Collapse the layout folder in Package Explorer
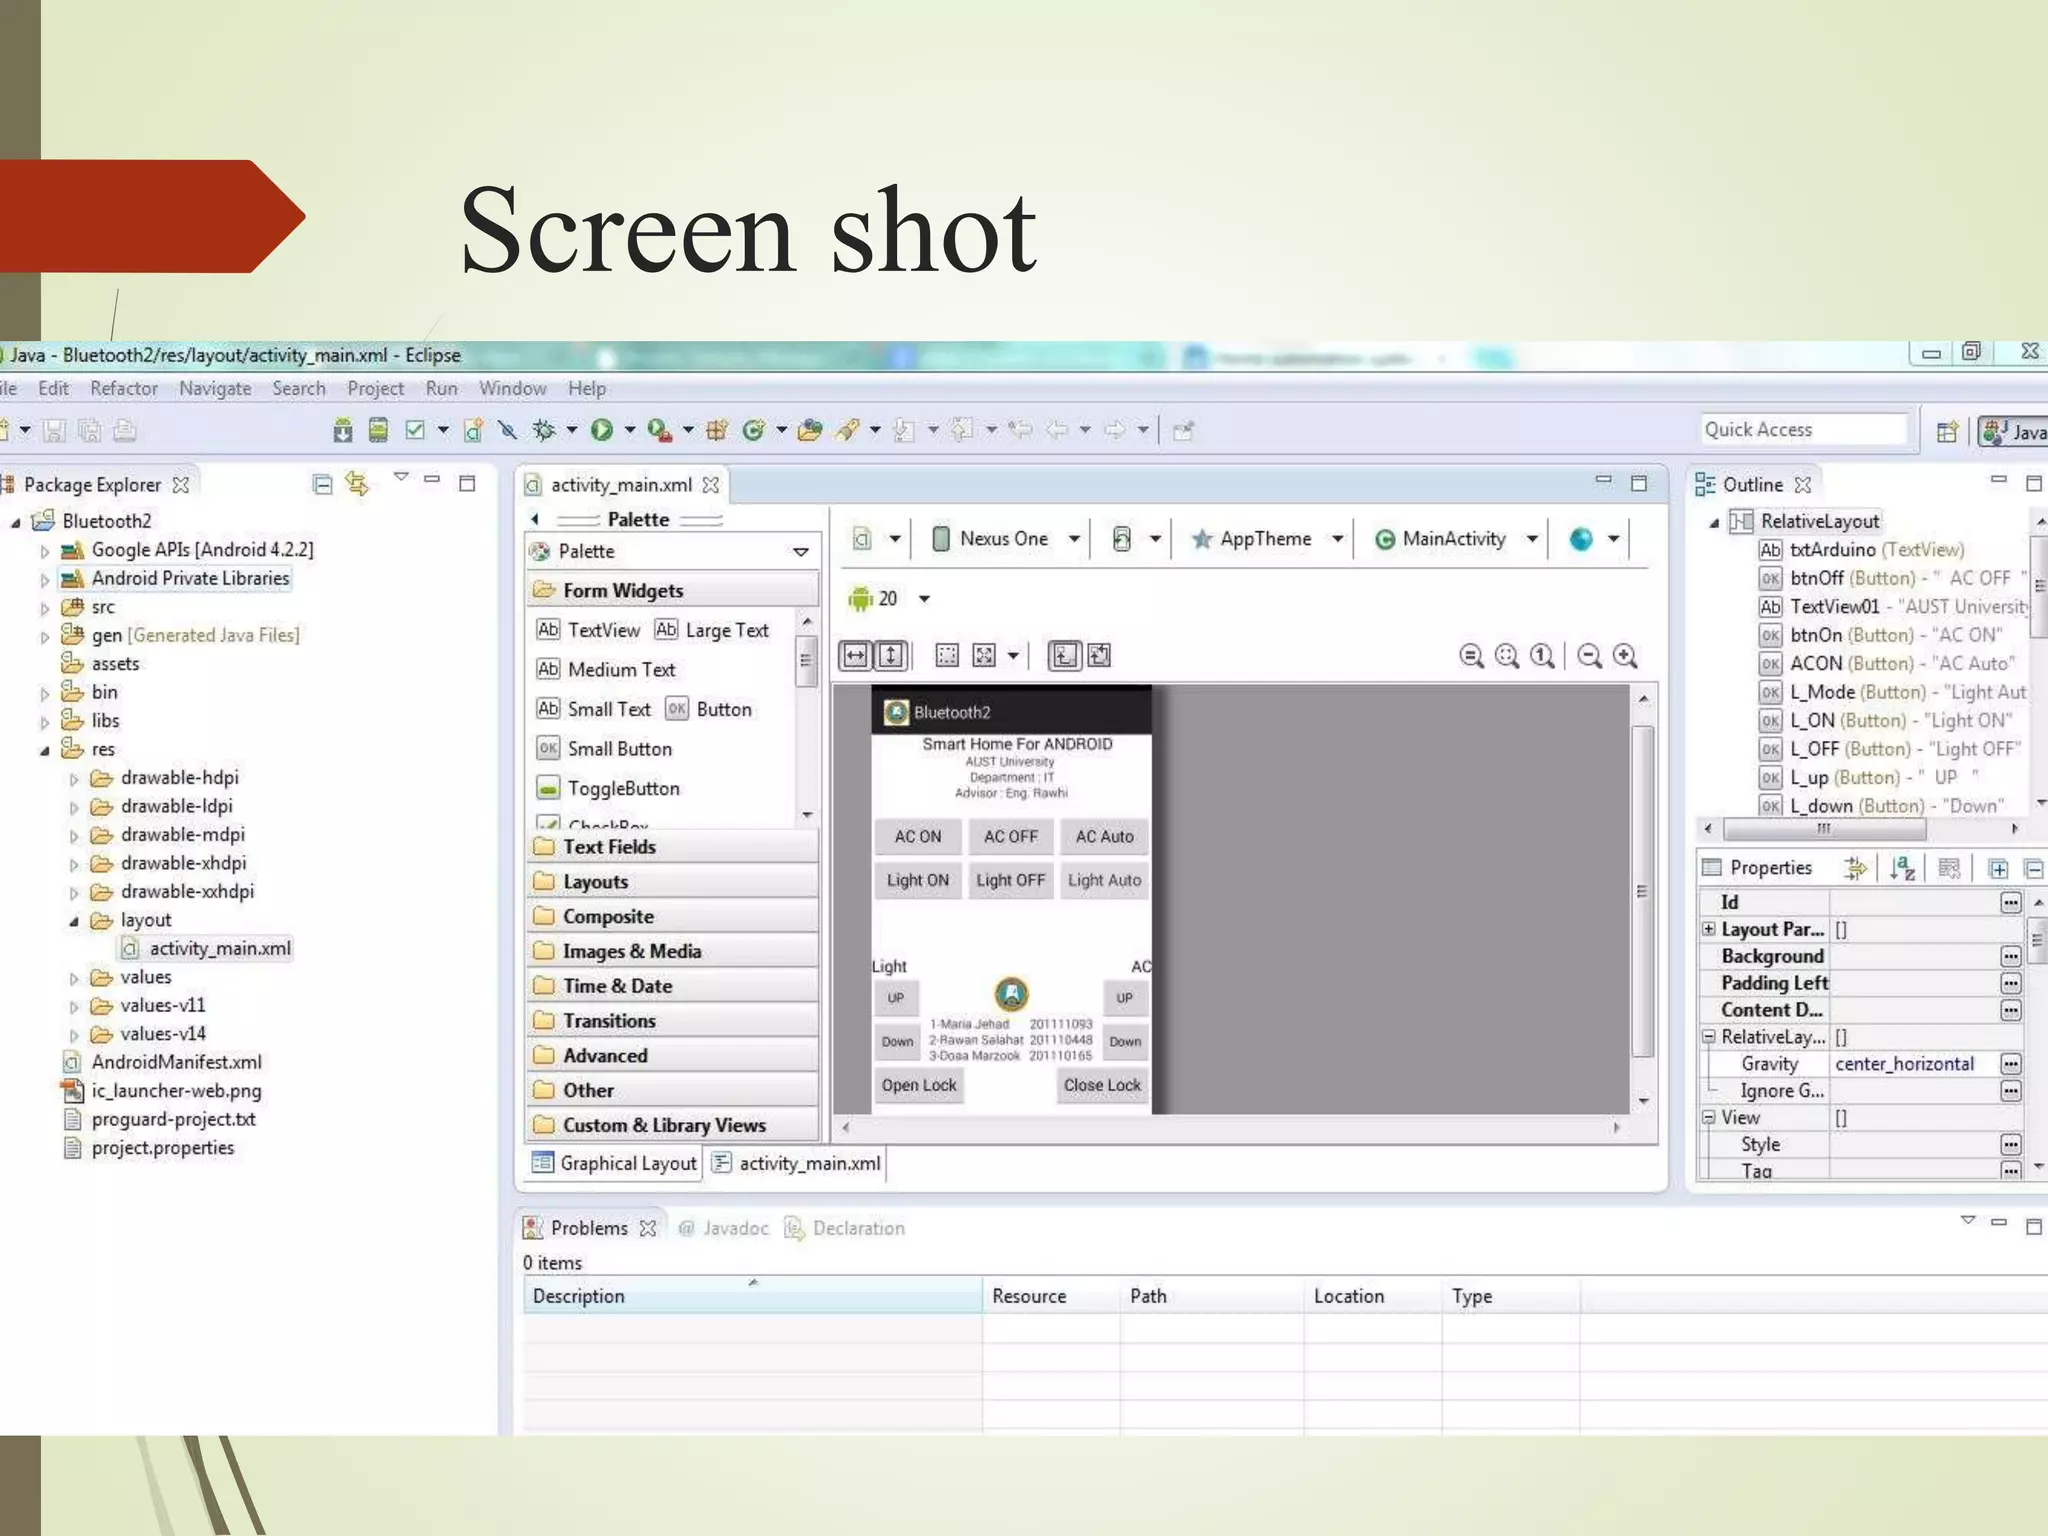The image size is (2048, 1536). coord(73,921)
